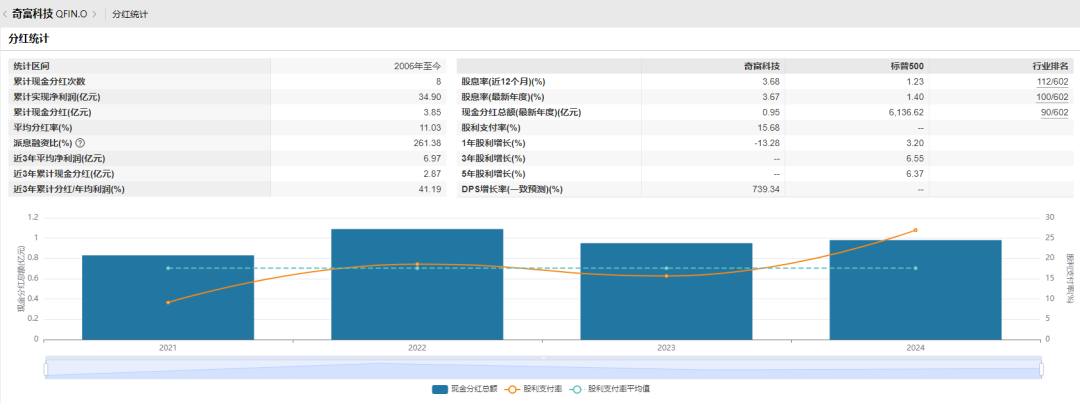The height and width of the screenshot is (403, 1080).
Task: Click 2024 payout ratio line point
Action: (915, 230)
